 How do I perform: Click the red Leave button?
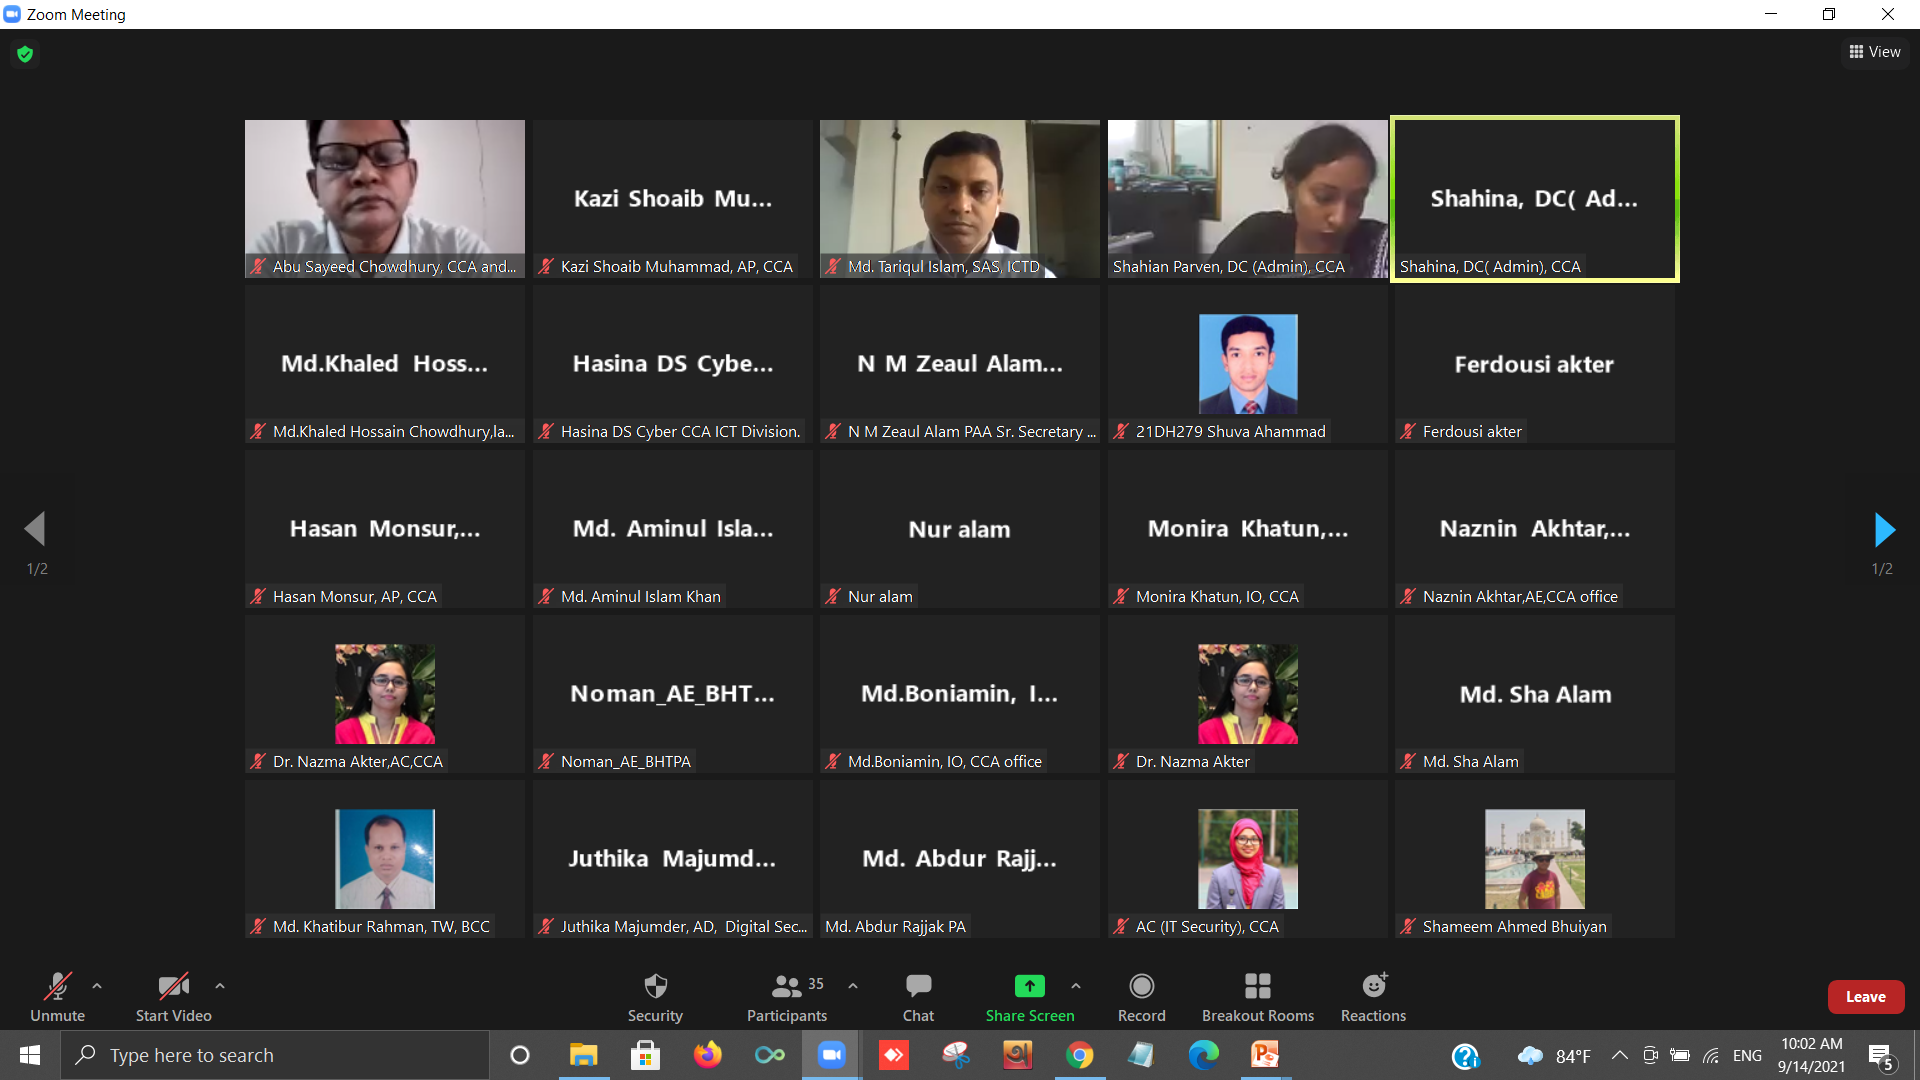click(1866, 997)
